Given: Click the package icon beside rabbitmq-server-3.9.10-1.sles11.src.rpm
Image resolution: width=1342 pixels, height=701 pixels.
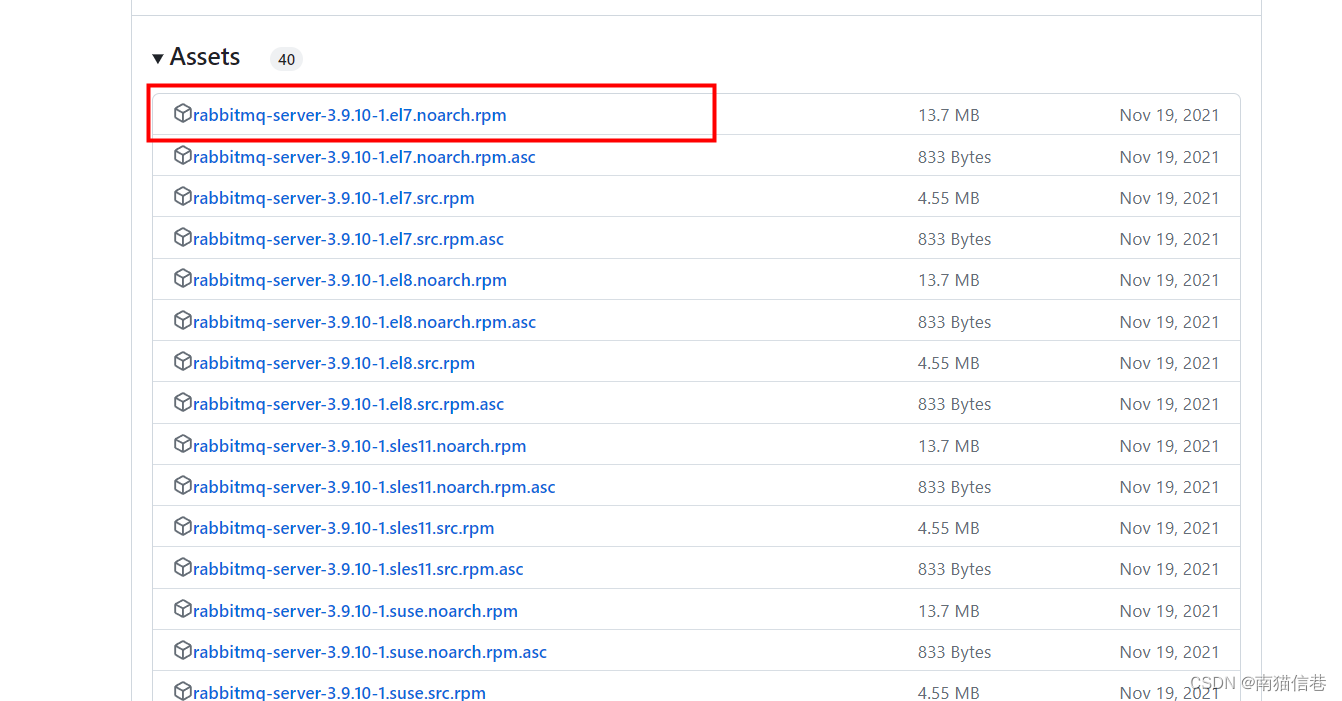Looking at the screenshot, I should pos(183,527).
